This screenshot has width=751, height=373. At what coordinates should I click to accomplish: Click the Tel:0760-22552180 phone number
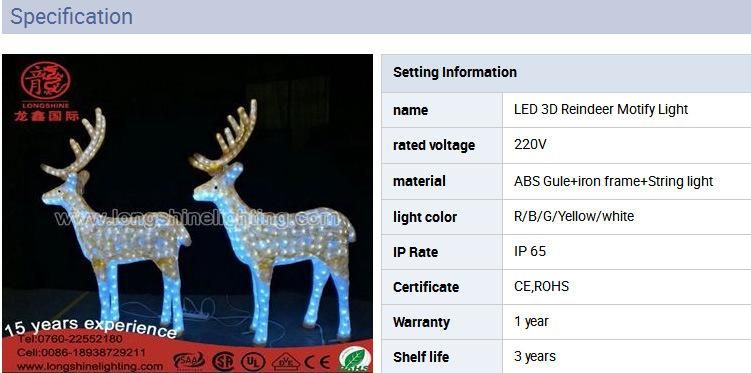tap(69, 339)
